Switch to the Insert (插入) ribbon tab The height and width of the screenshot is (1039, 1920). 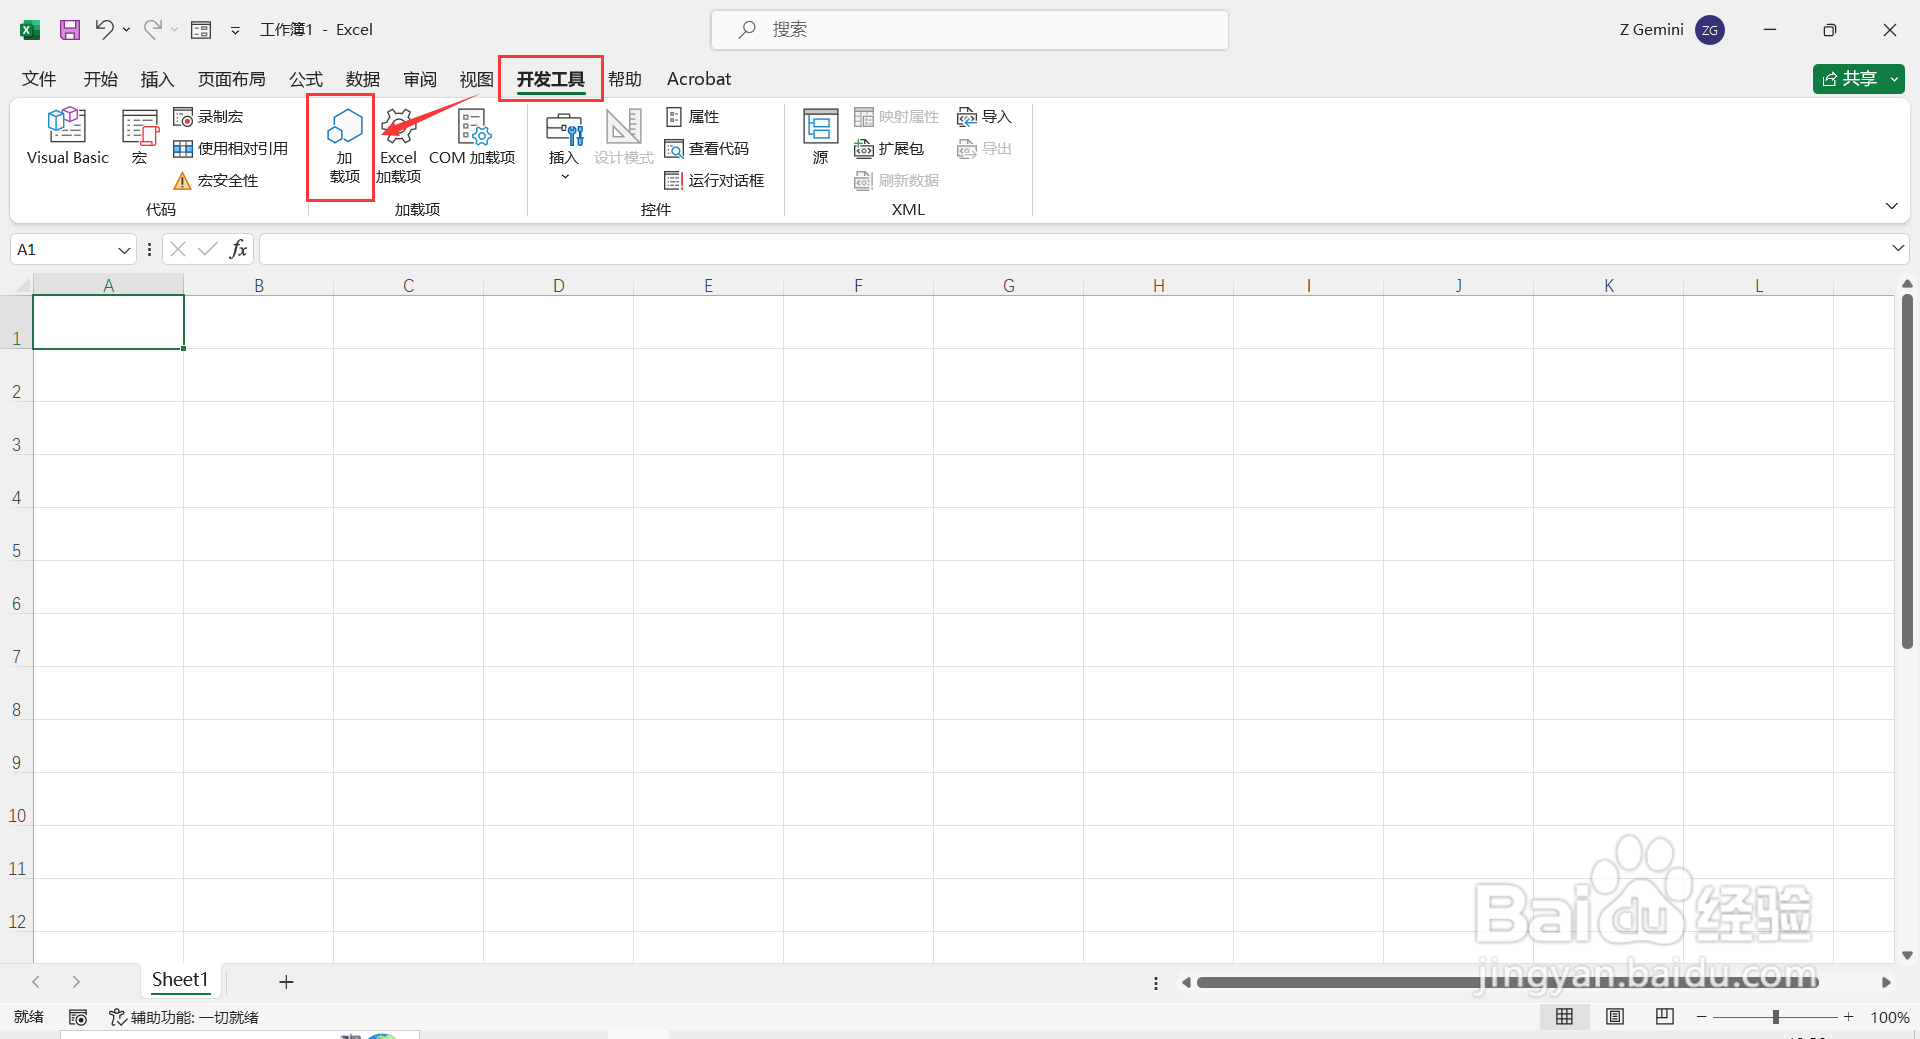pyautogui.click(x=157, y=79)
